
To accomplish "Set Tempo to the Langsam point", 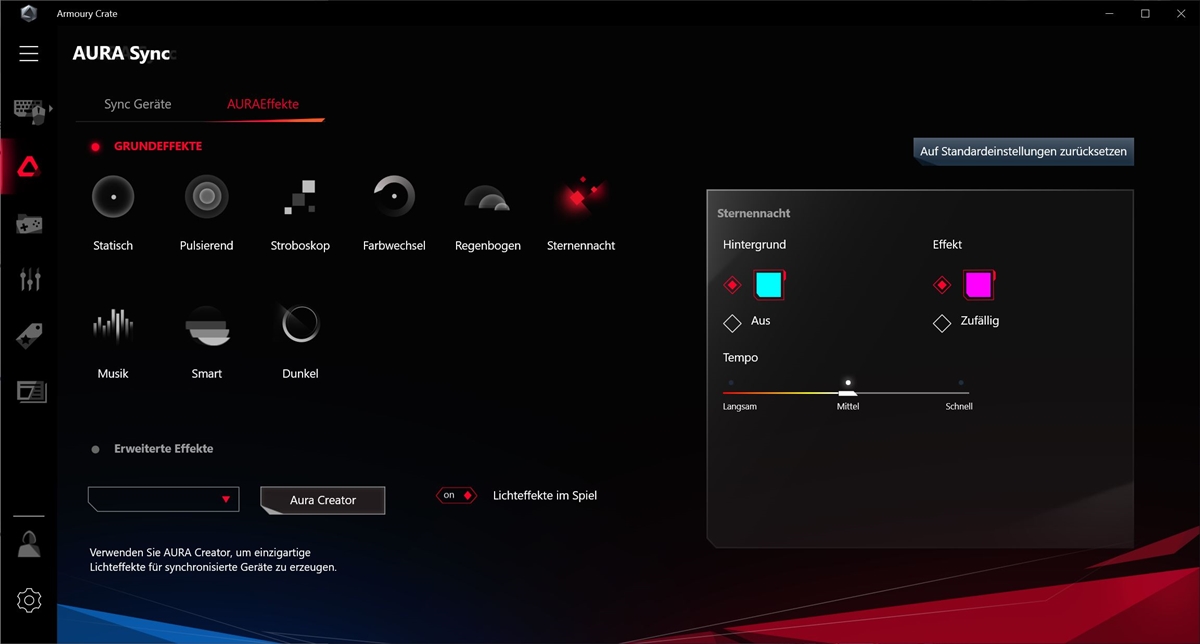I will 731,382.
